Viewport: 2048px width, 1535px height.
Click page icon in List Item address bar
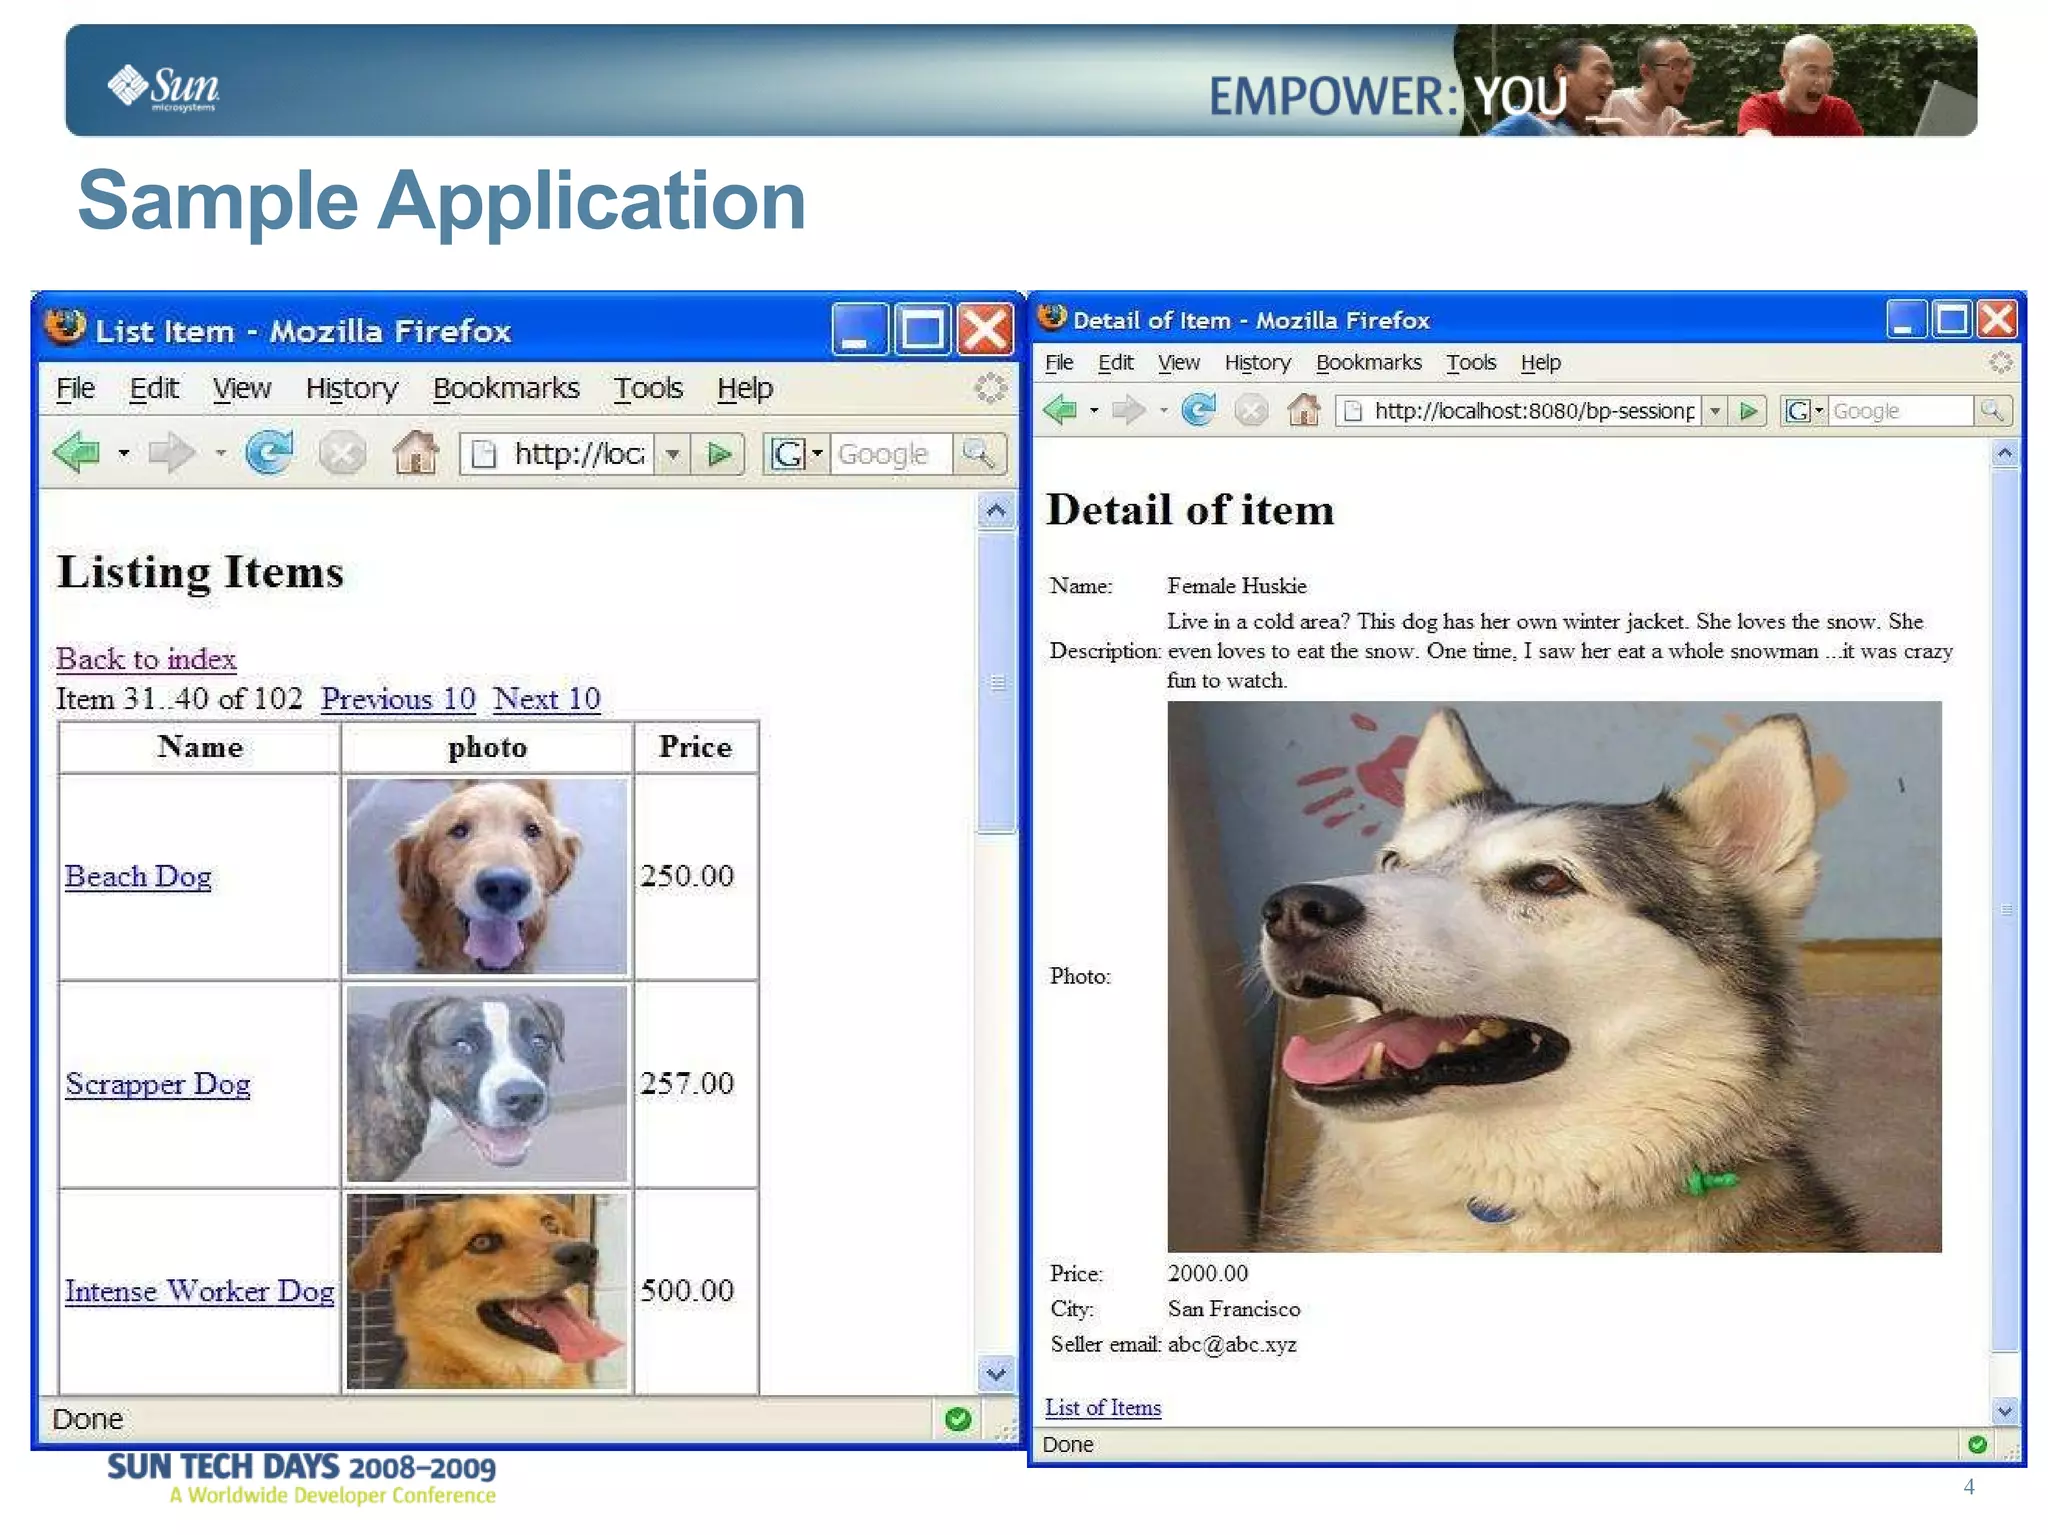[484, 454]
